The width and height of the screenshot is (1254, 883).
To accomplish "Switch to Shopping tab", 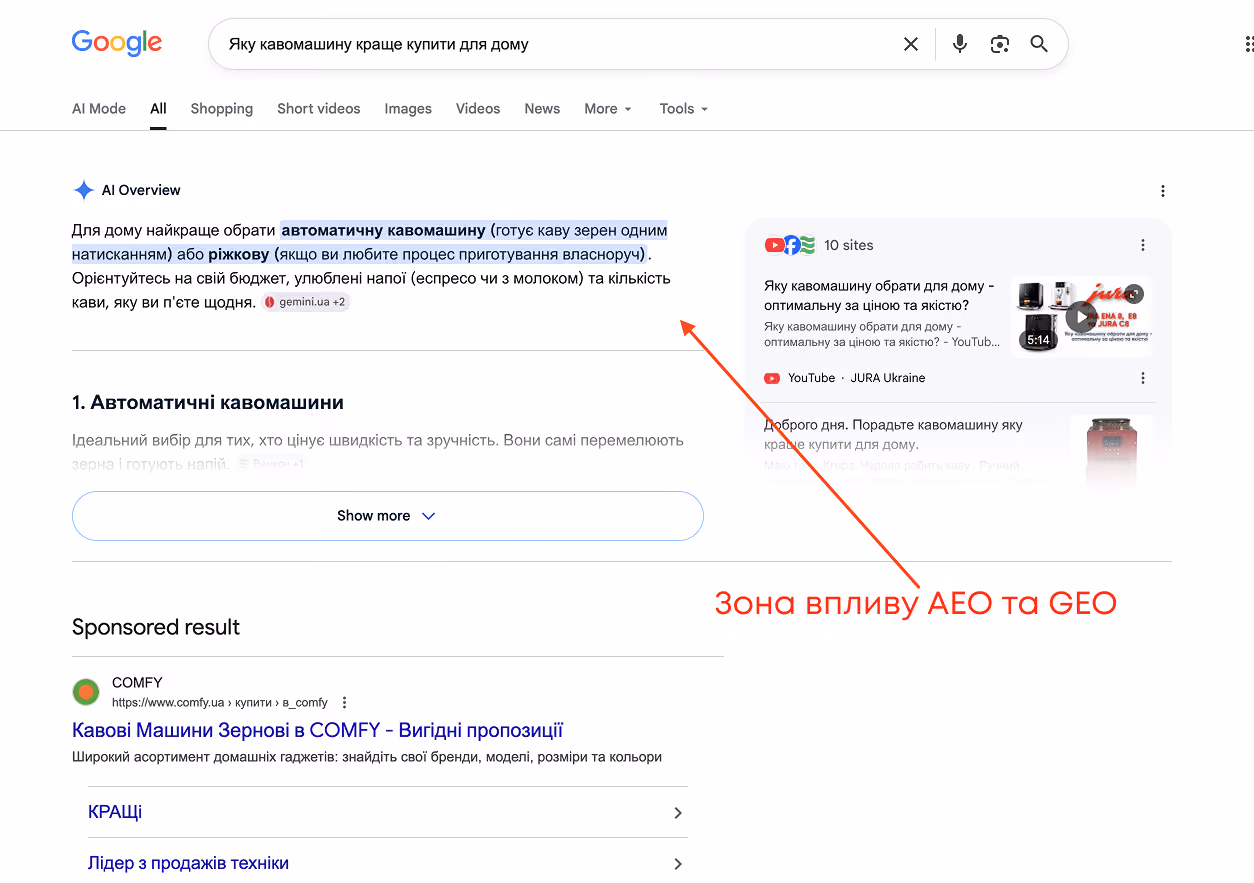I will click(x=222, y=109).
